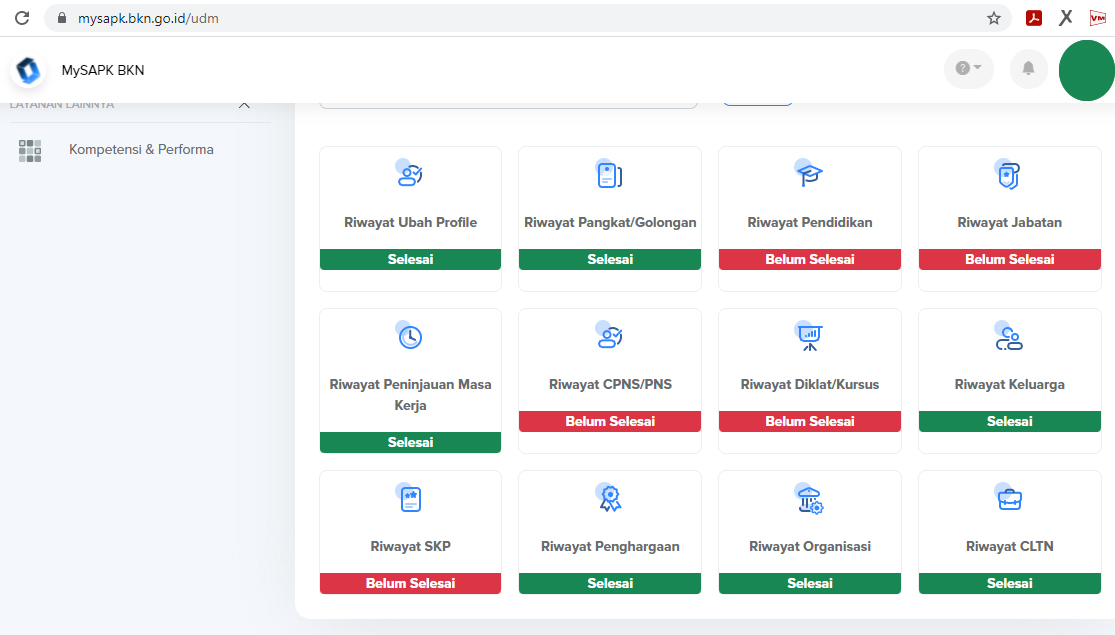1115x635 pixels.
Task: Open the Riwayat Diklat/Kursus title text
Action: (x=810, y=385)
